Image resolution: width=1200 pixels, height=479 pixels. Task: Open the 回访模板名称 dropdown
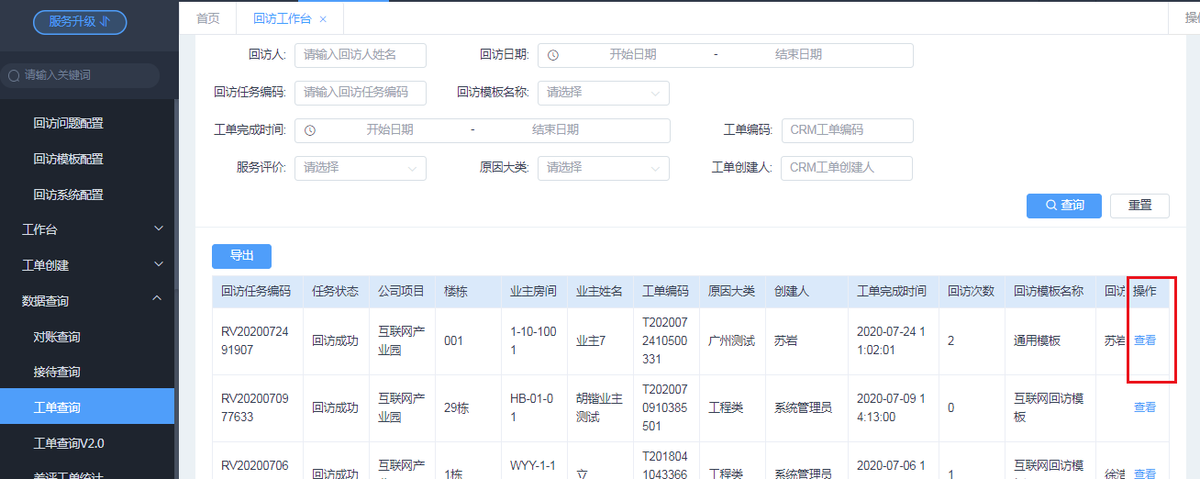pos(603,92)
